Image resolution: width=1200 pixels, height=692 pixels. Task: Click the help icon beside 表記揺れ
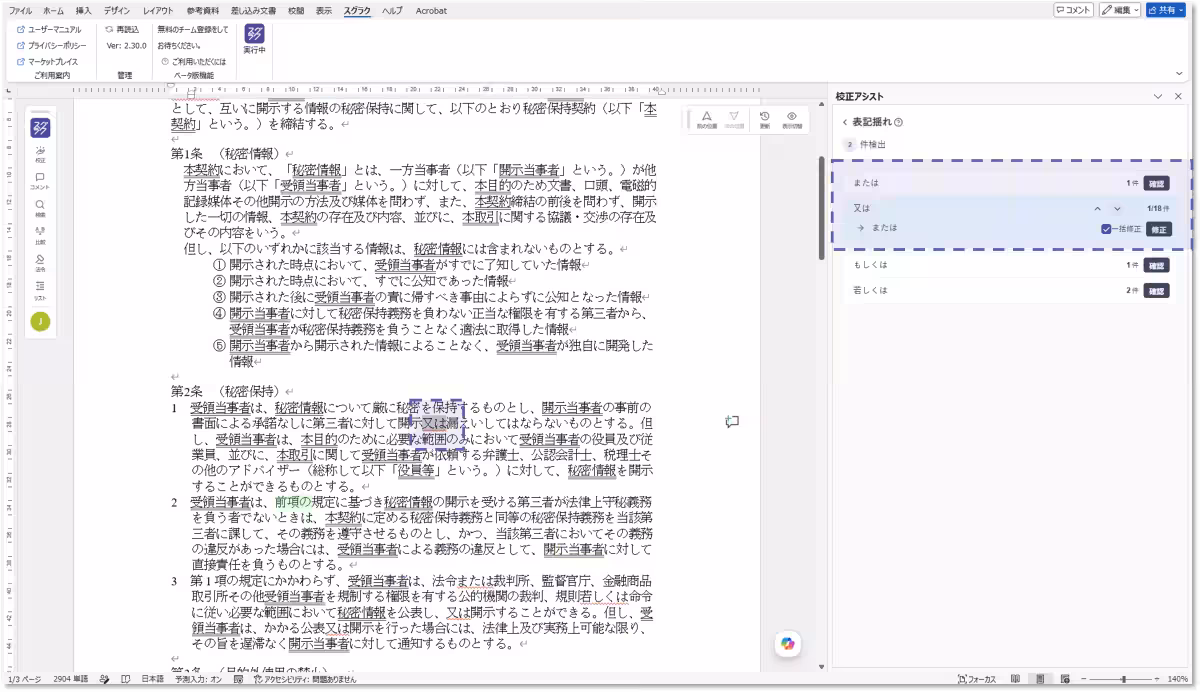pyautogui.click(x=899, y=122)
